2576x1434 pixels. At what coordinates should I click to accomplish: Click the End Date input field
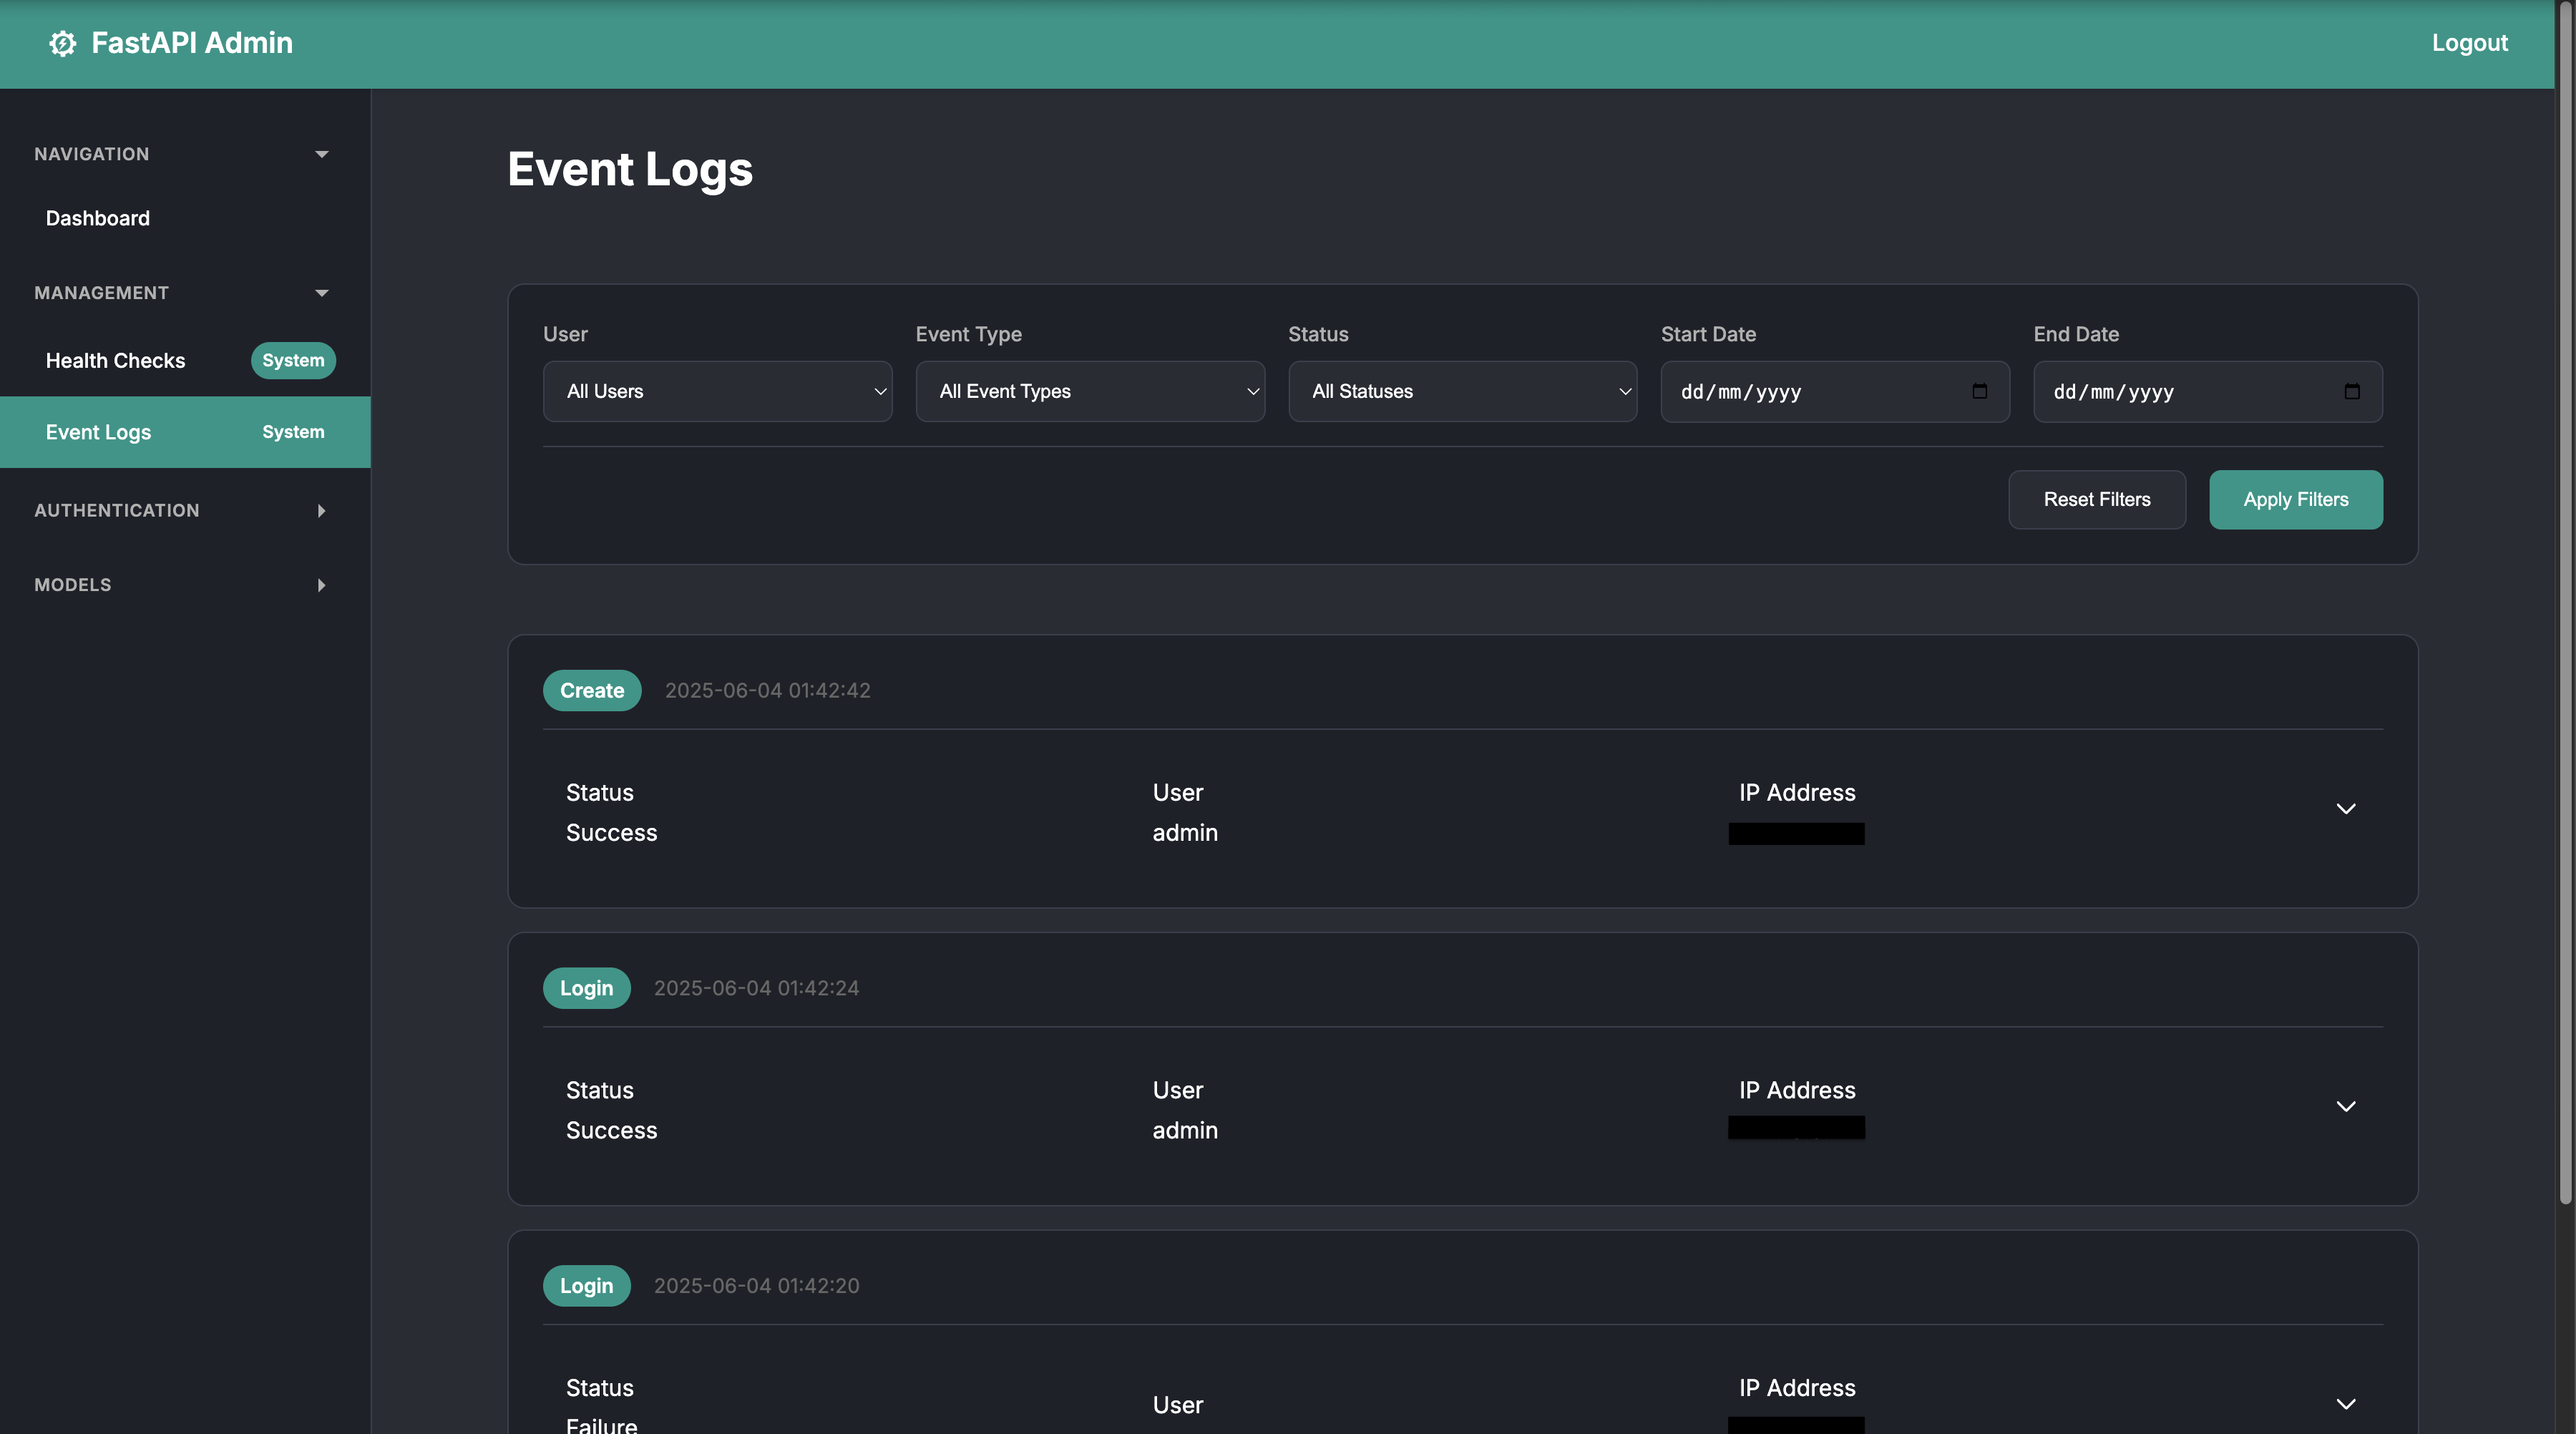(x=2208, y=392)
